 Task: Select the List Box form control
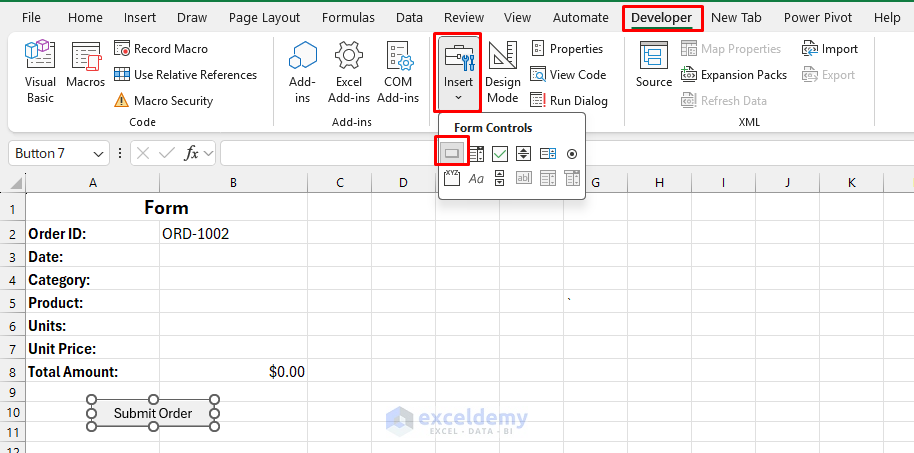coord(548,154)
